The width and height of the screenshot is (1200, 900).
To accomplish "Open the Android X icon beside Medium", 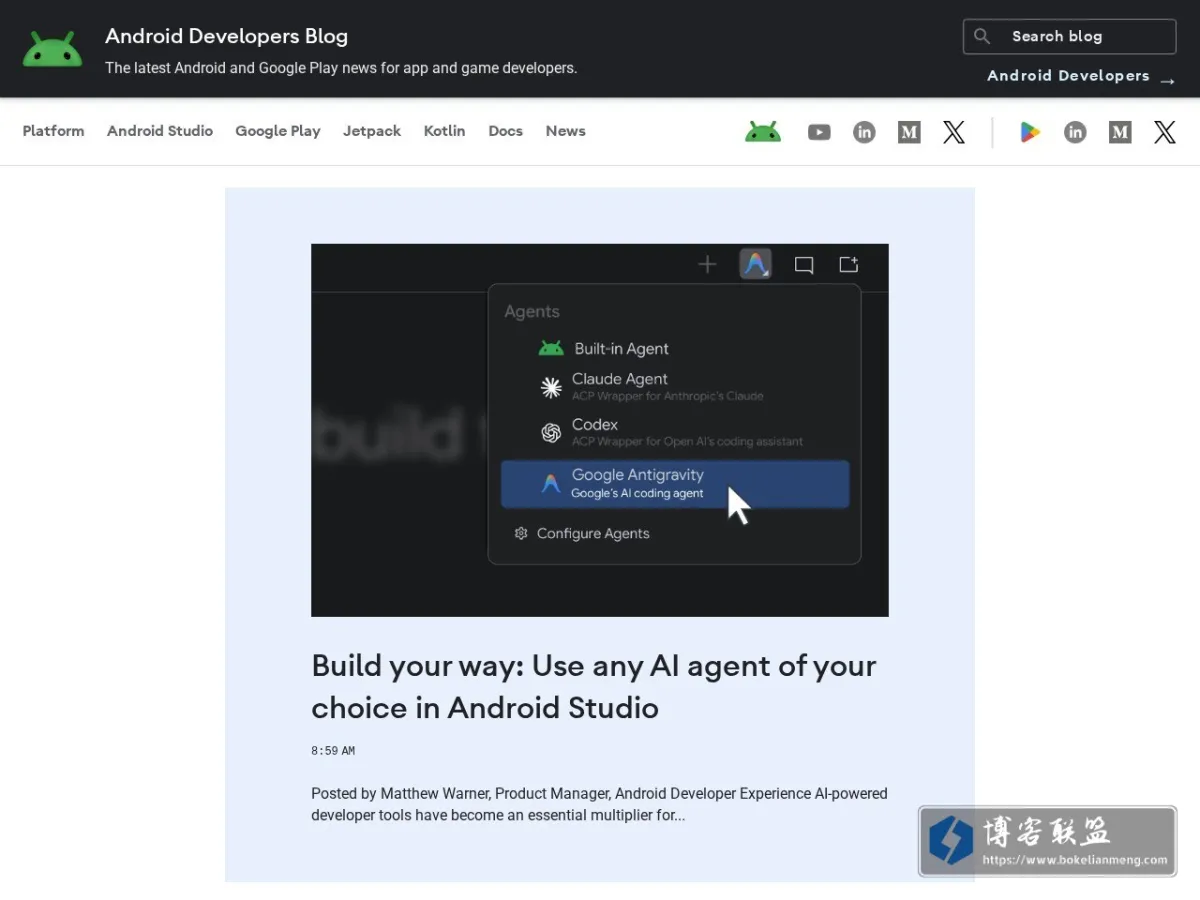I will click(954, 132).
